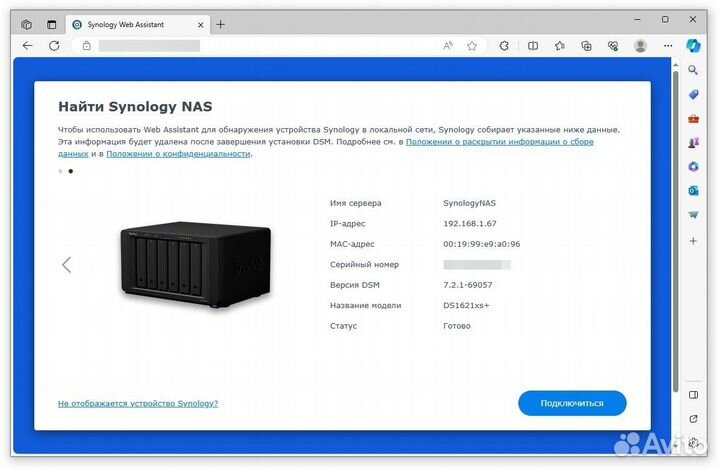Screen dimensions: 720x470
Task: Open Read aloud icon in address bar
Action: 448,45
